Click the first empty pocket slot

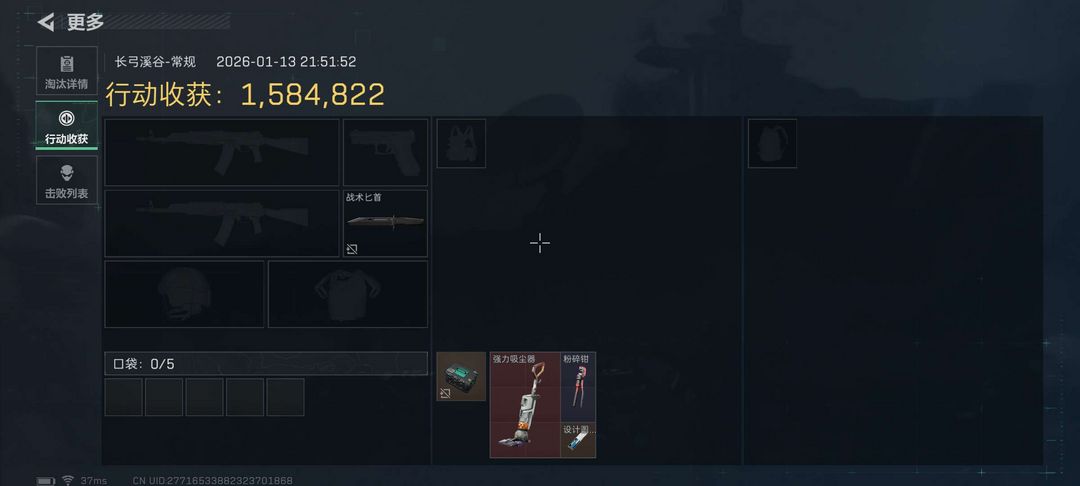point(123,397)
